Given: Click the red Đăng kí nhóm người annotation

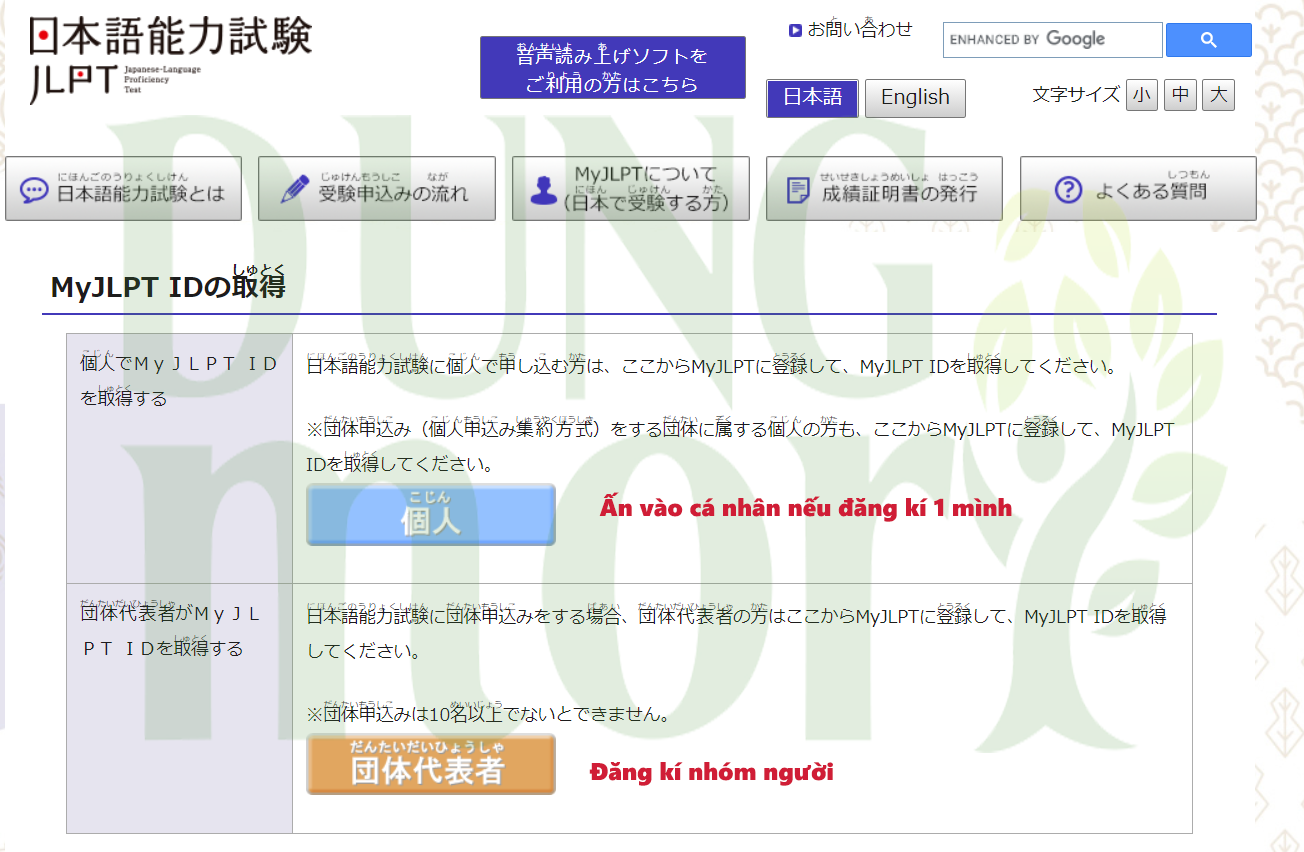Looking at the screenshot, I should point(711,772).
